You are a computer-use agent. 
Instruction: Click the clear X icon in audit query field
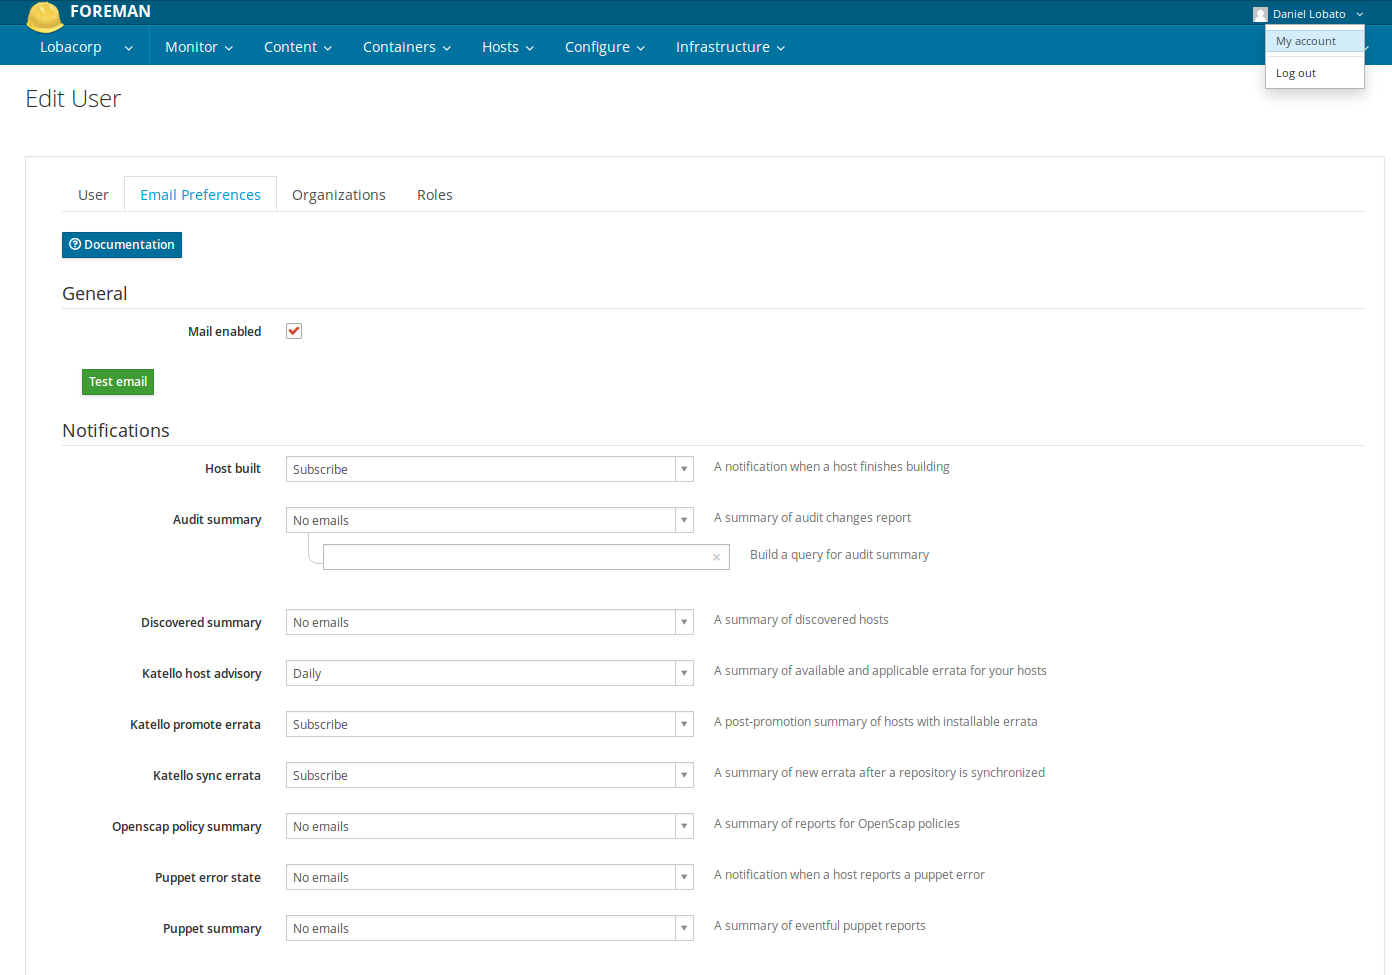(716, 558)
